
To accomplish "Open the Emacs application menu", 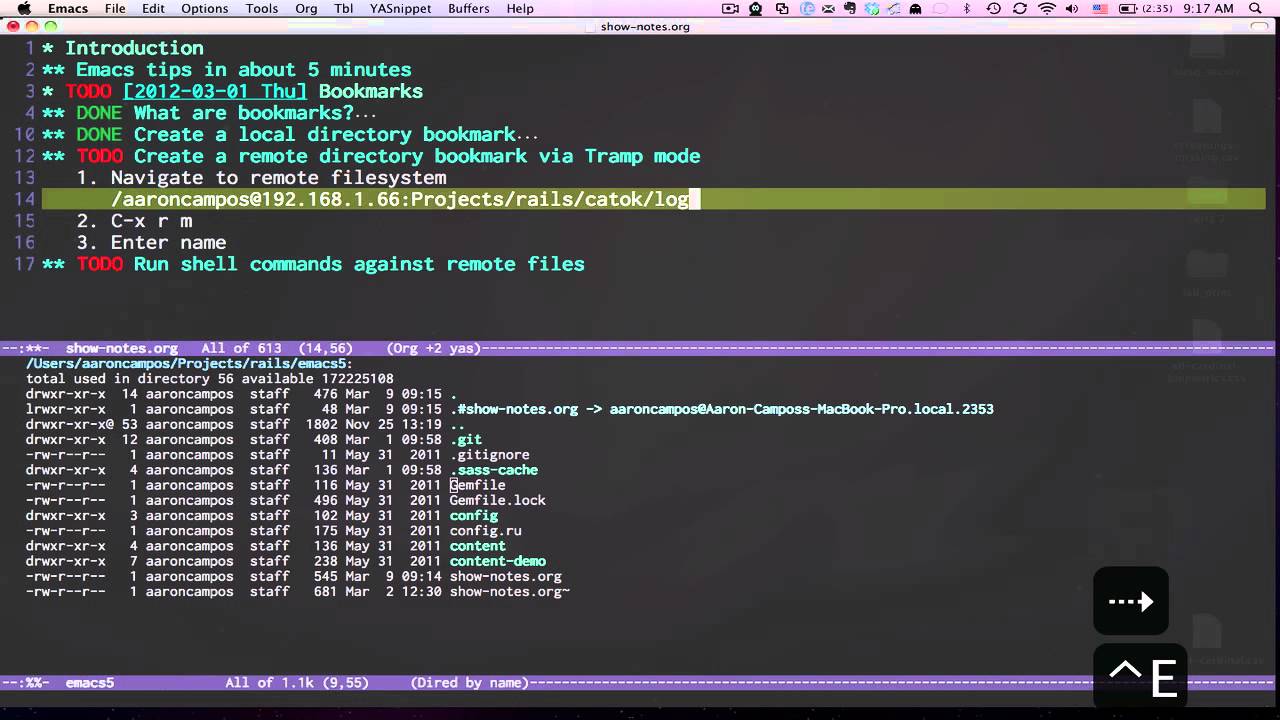I will click(x=68, y=8).
